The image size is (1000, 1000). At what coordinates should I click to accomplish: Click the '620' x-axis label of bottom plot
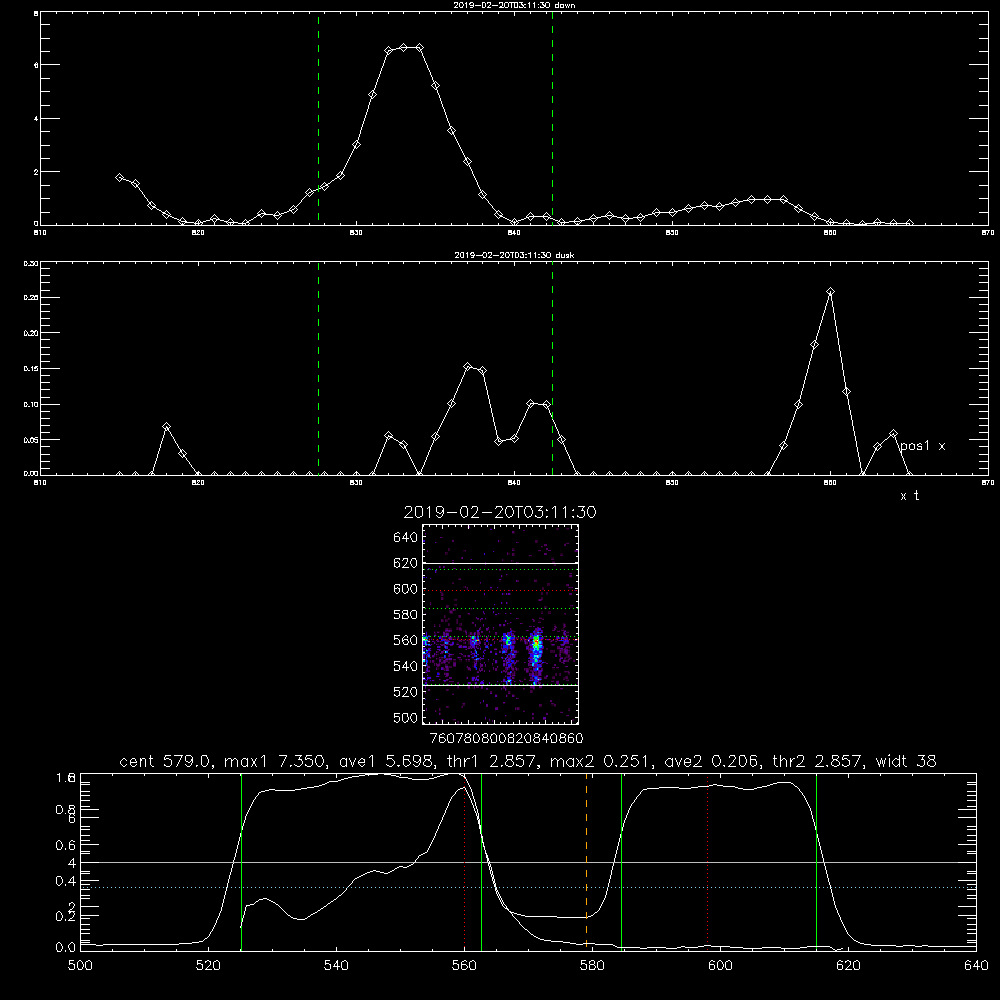coord(848,966)
